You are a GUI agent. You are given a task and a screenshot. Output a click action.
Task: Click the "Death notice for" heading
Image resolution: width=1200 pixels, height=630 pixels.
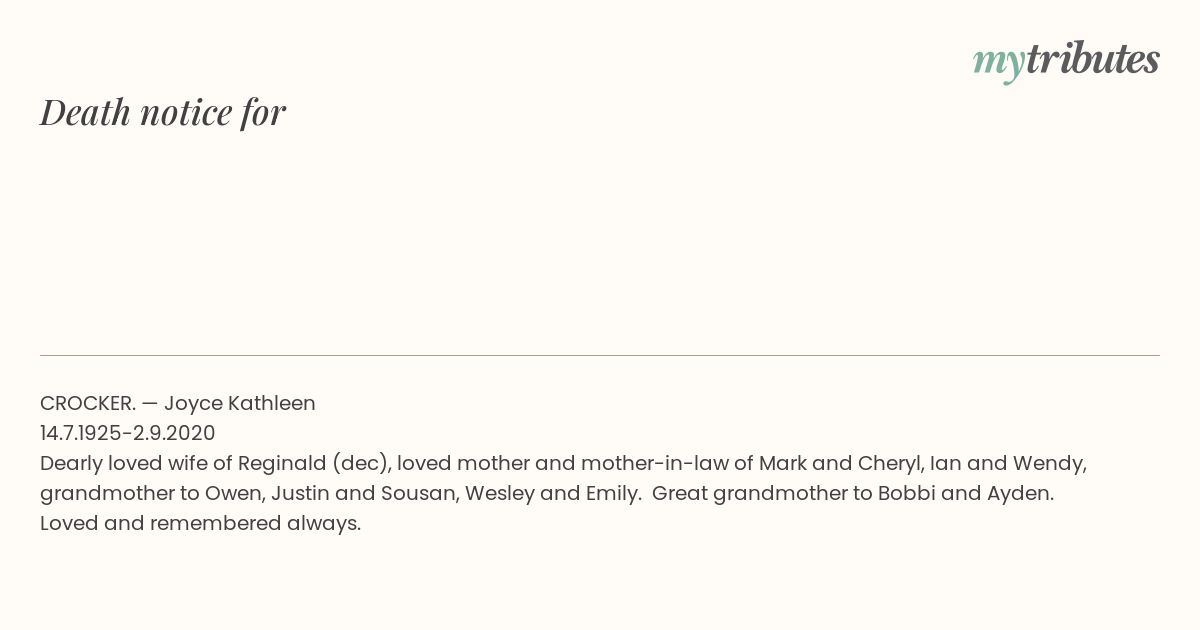[163, 112]
